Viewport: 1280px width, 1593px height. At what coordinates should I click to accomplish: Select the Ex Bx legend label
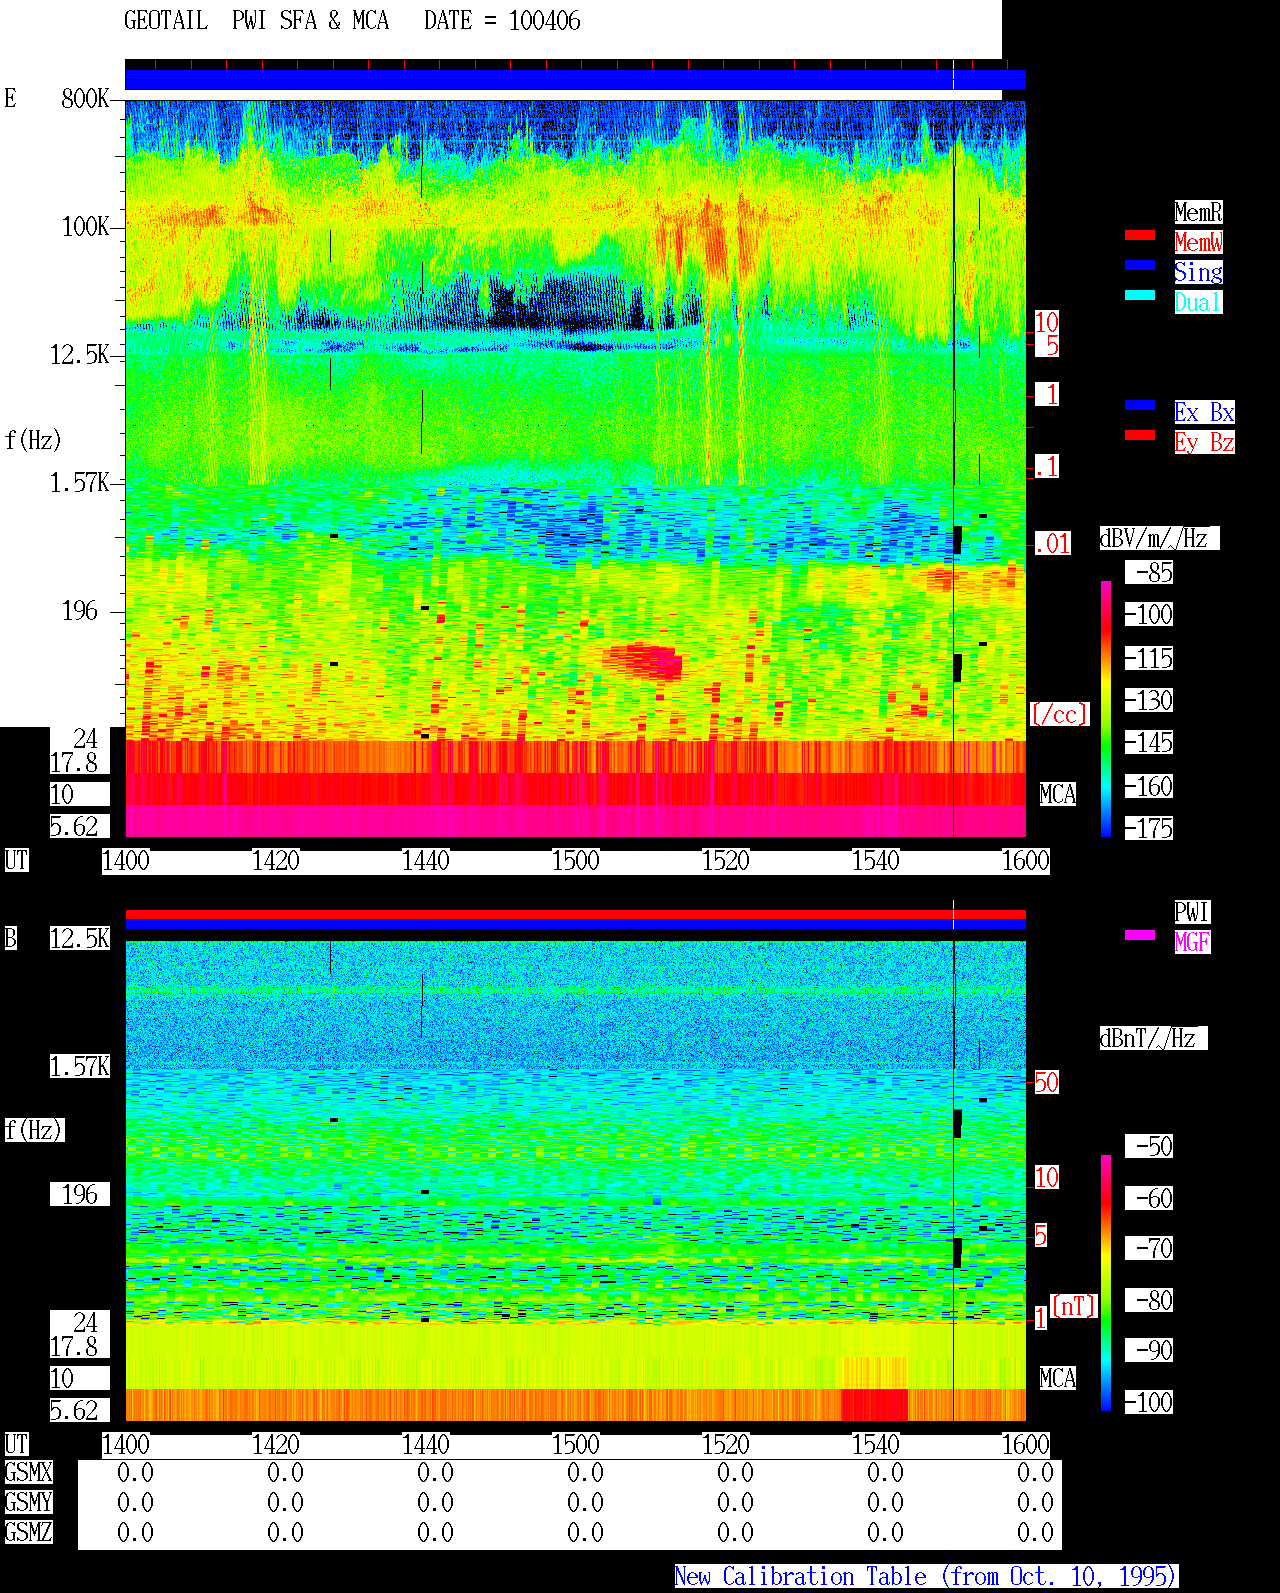(x=1204, y=412)
